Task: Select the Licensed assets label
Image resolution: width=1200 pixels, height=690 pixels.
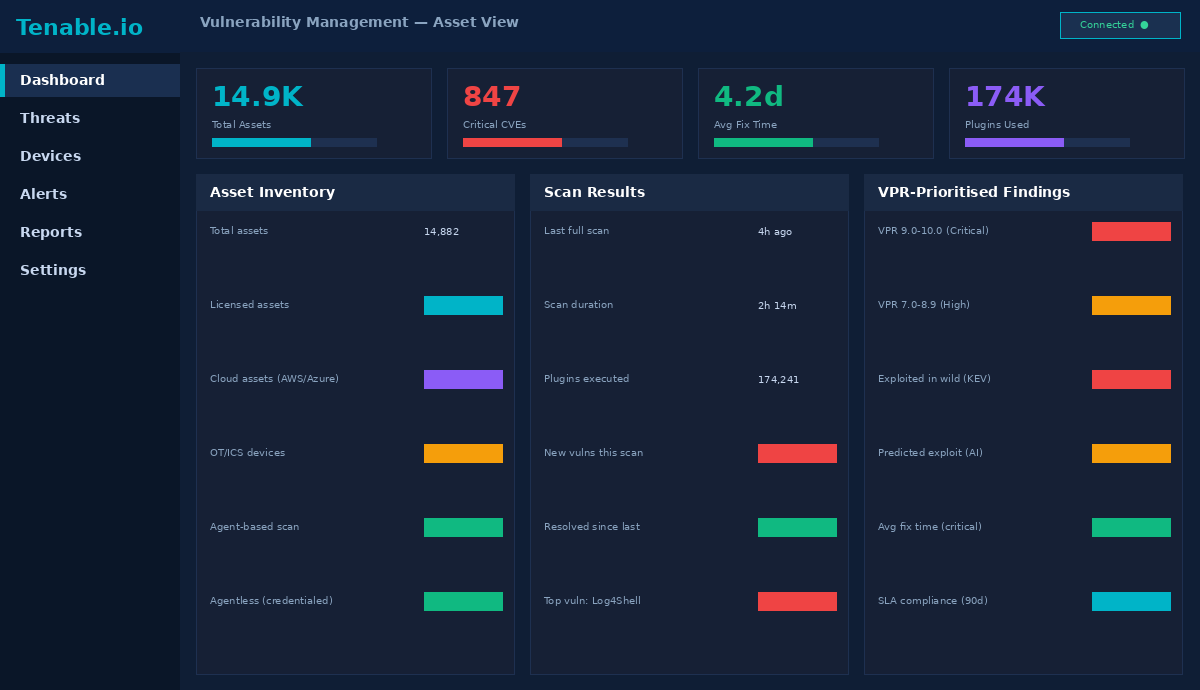Action: 249,305
